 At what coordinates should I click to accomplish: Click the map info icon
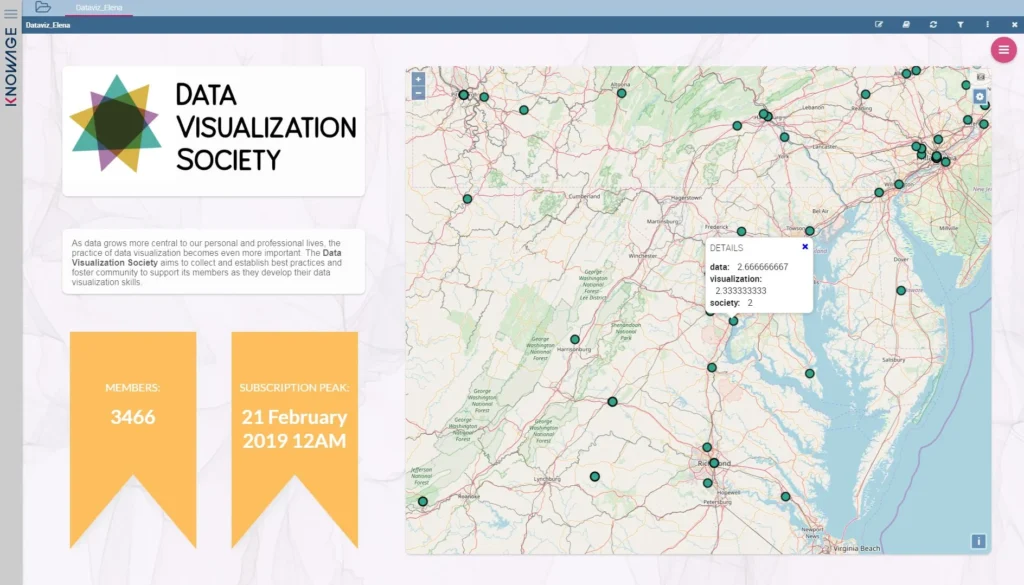point(978,541)
